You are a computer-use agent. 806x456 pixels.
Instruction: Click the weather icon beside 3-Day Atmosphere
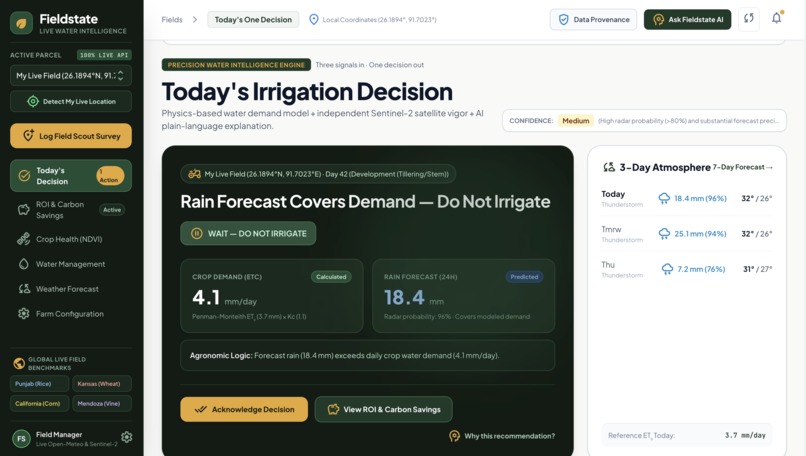point(609,167)
